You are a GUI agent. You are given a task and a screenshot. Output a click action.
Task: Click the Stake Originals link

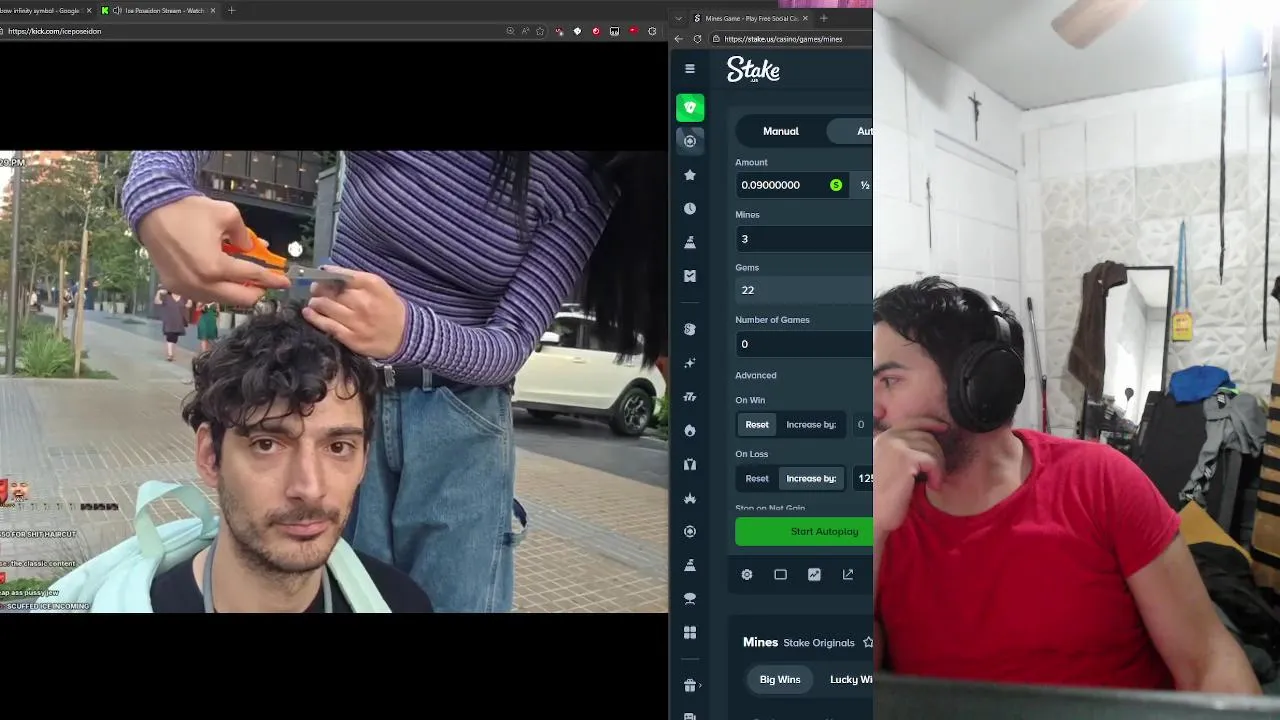(x=819, y=643)
